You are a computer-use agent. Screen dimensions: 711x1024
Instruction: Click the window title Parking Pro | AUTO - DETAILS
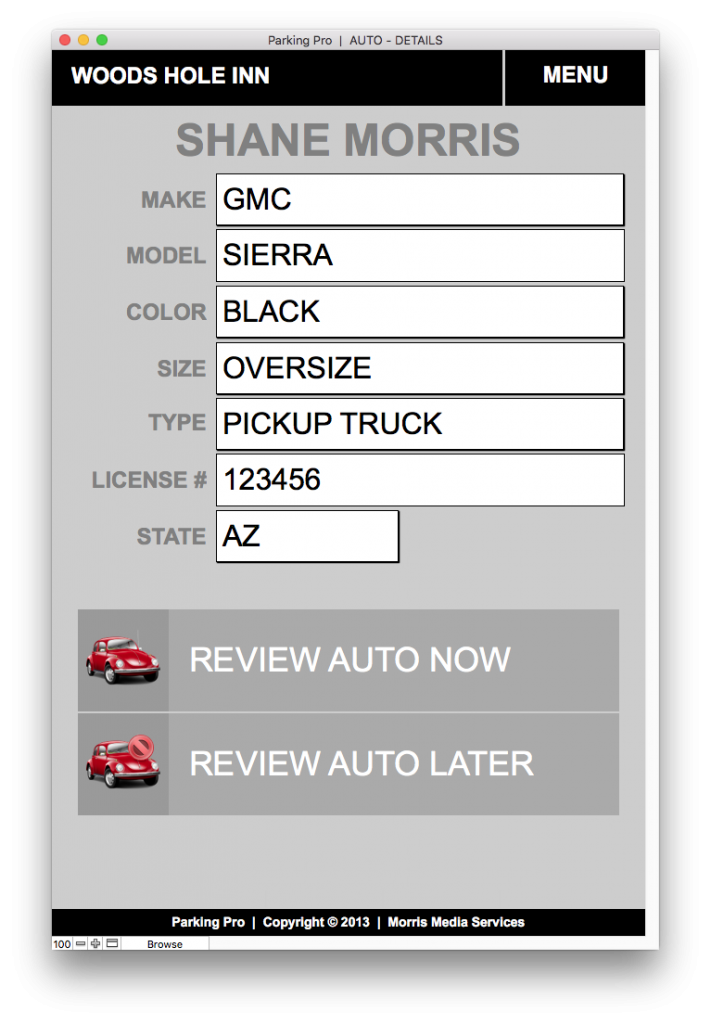click(x=355, y=40)
